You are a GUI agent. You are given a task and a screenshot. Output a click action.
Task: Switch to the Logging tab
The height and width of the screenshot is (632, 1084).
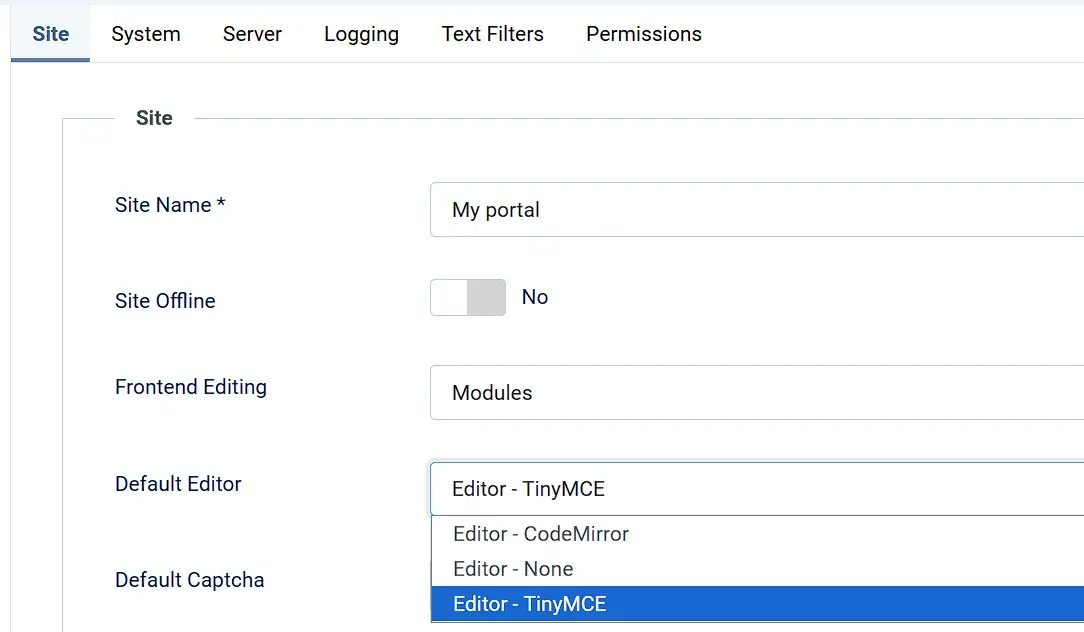click(361, 33)
